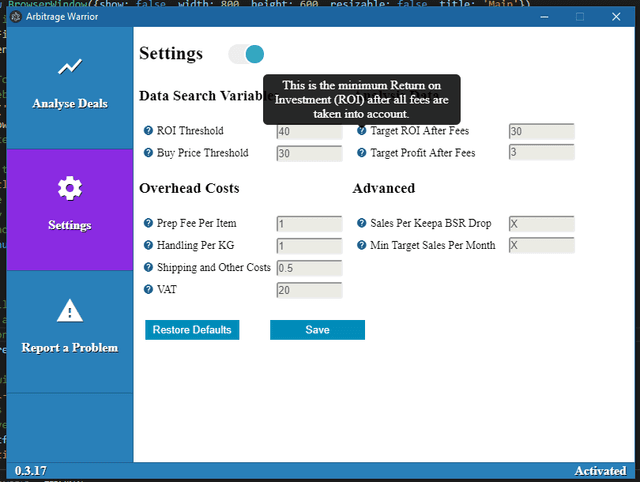Click the Target ROI After Fees field
Image resolution: width=640 pixels, height=482 pixels.
click(x=542, y=131)
